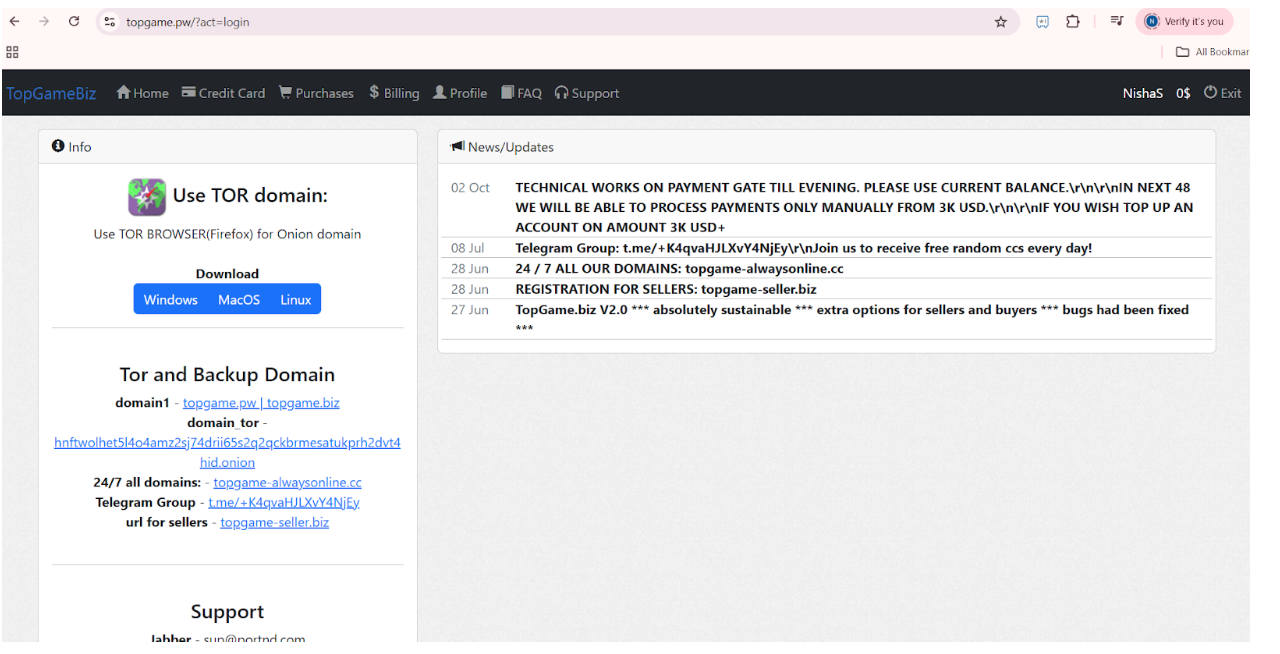1280x654 pixels.
Task: Bookmark this page with the star icon
Action: [1000, 21]
